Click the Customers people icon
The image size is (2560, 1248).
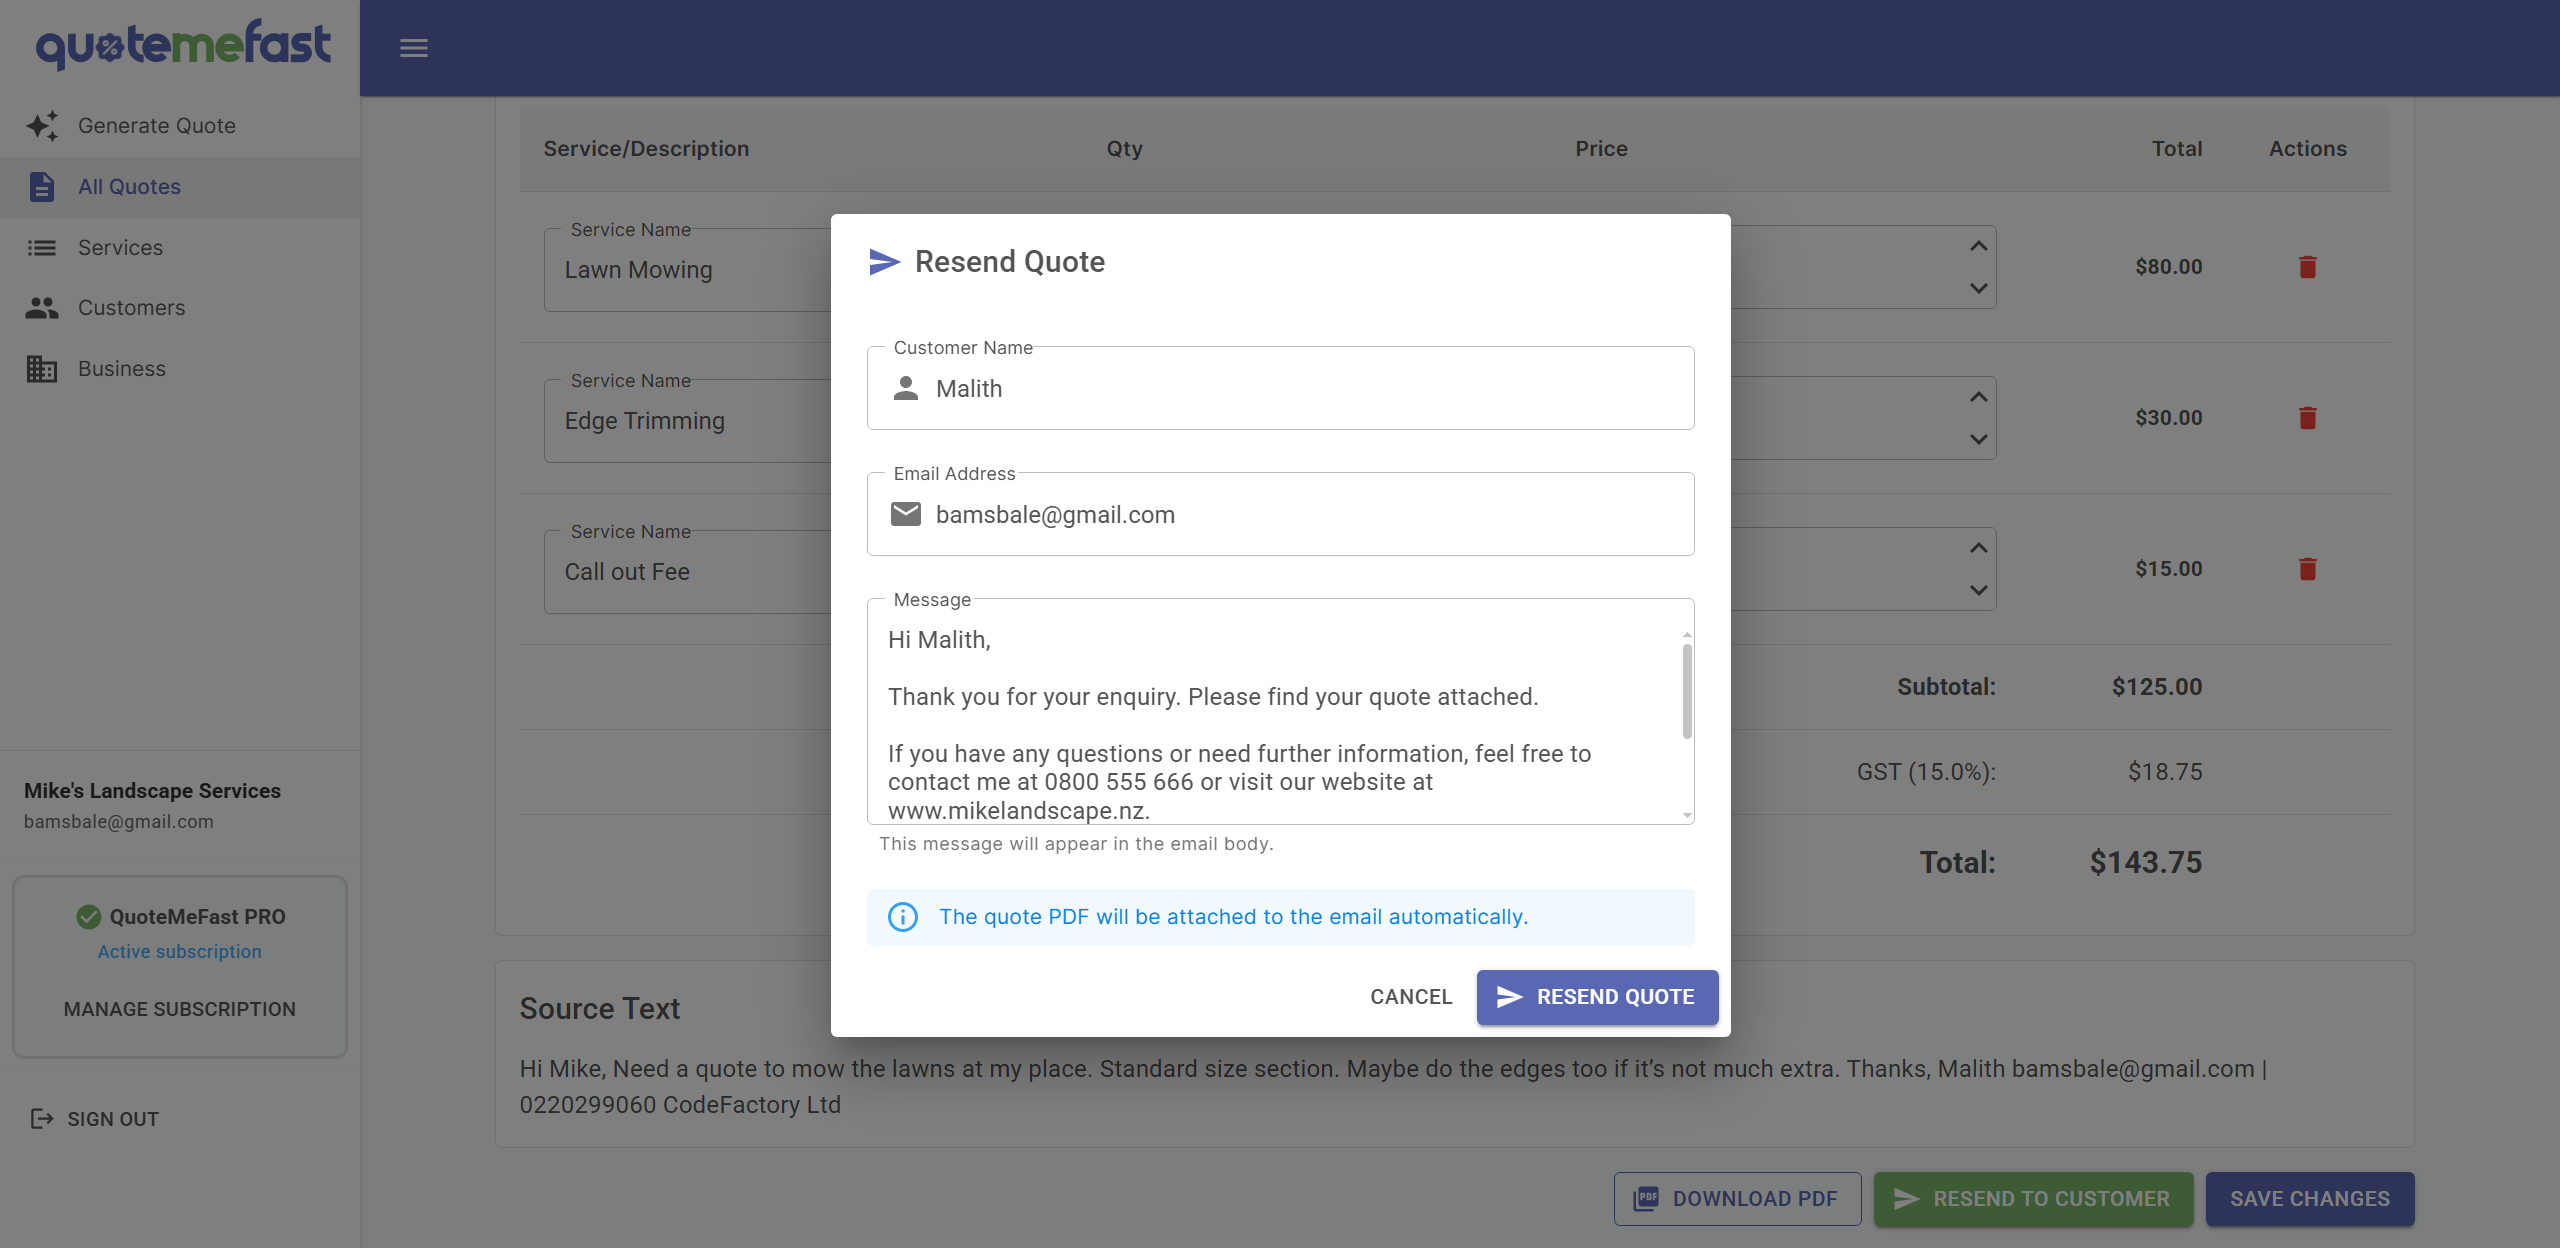click(42, 308)
